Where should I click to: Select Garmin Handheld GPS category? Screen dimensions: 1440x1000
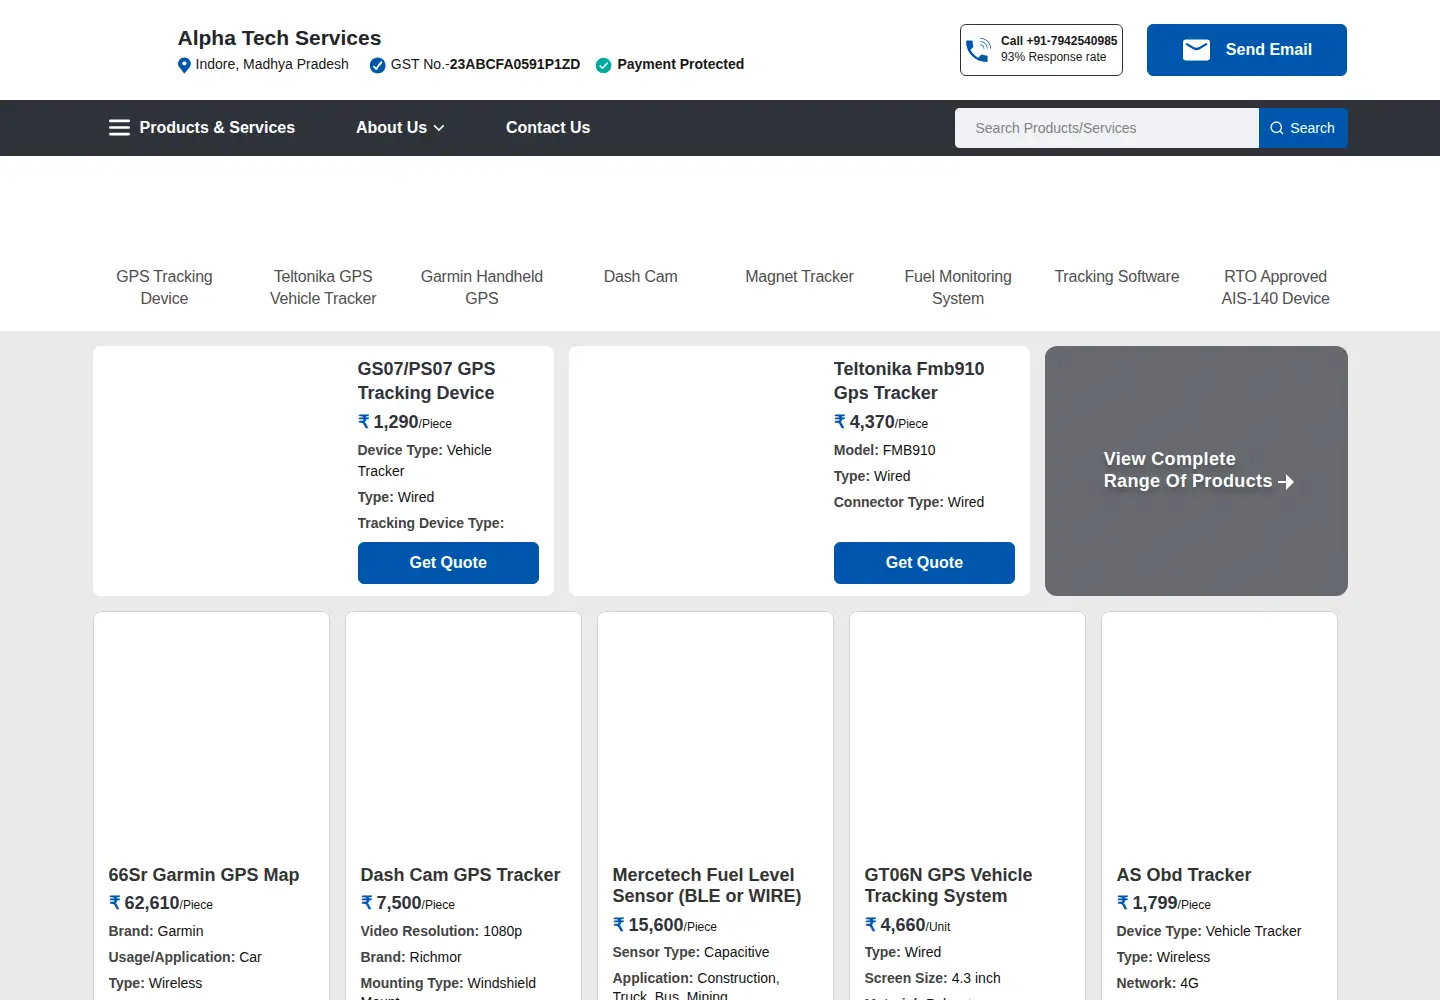click(x=482, y=287)
